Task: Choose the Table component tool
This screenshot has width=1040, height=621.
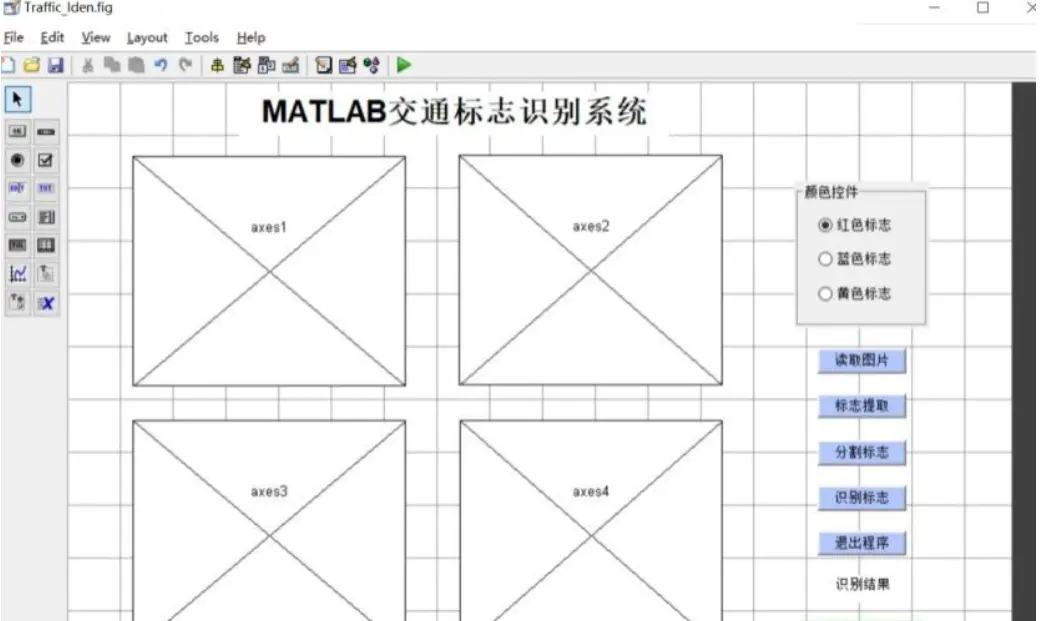Action: pos(46,245)
